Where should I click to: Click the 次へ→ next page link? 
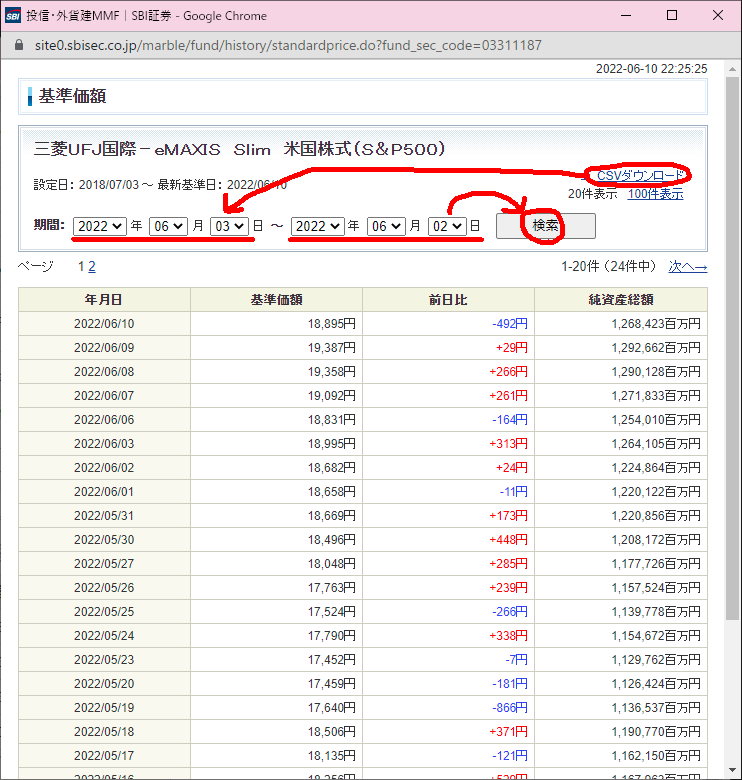coord(687,267)
